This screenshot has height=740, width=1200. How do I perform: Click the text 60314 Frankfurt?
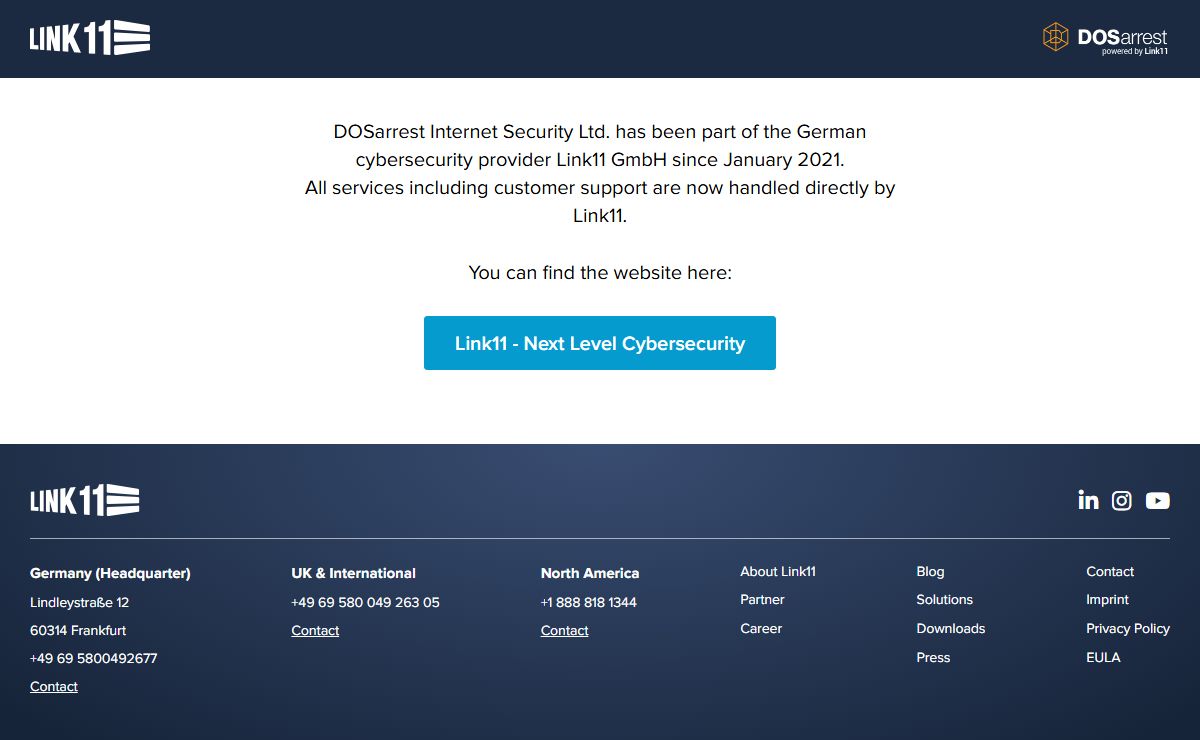(78, 630)
